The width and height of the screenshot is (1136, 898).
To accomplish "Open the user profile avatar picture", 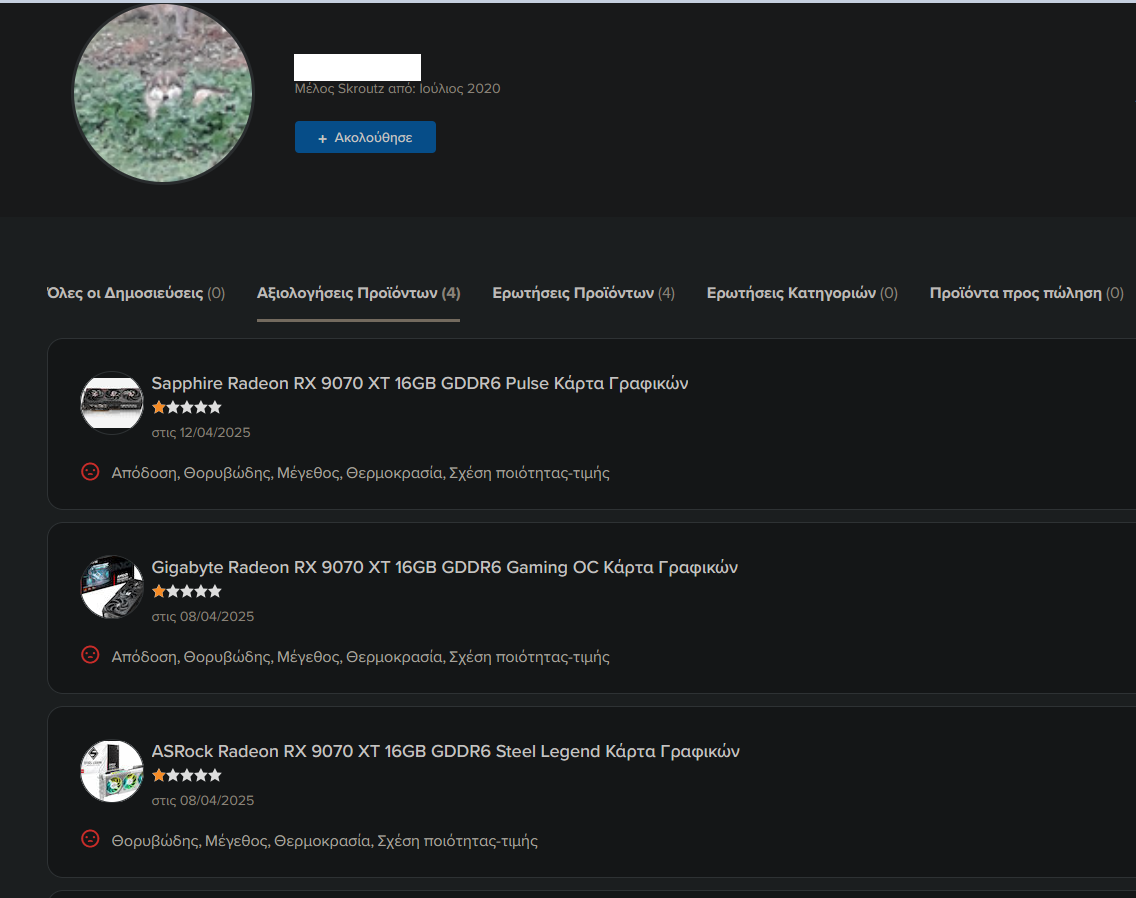I will coord(163,93).
